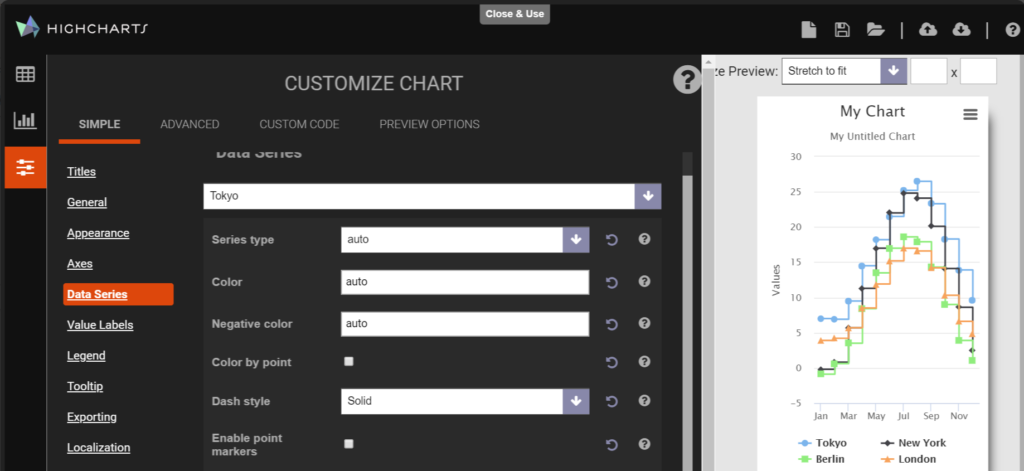Open the Value Labels section

click(100, 325)
